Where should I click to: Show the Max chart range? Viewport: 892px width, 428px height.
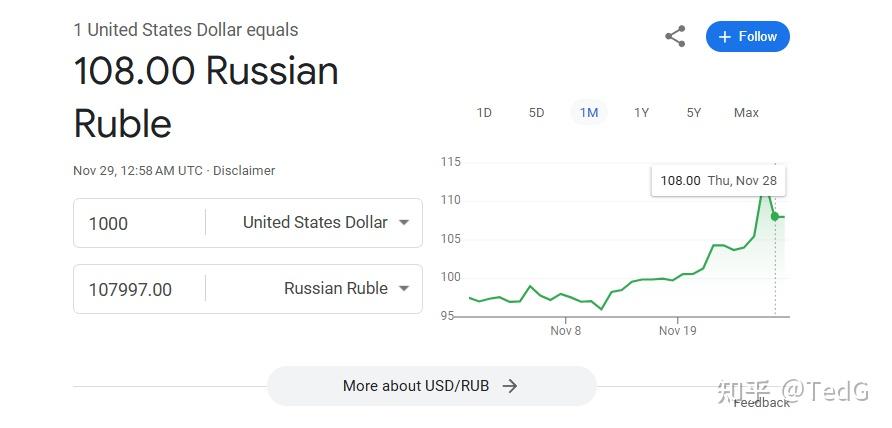click(746, 113)
